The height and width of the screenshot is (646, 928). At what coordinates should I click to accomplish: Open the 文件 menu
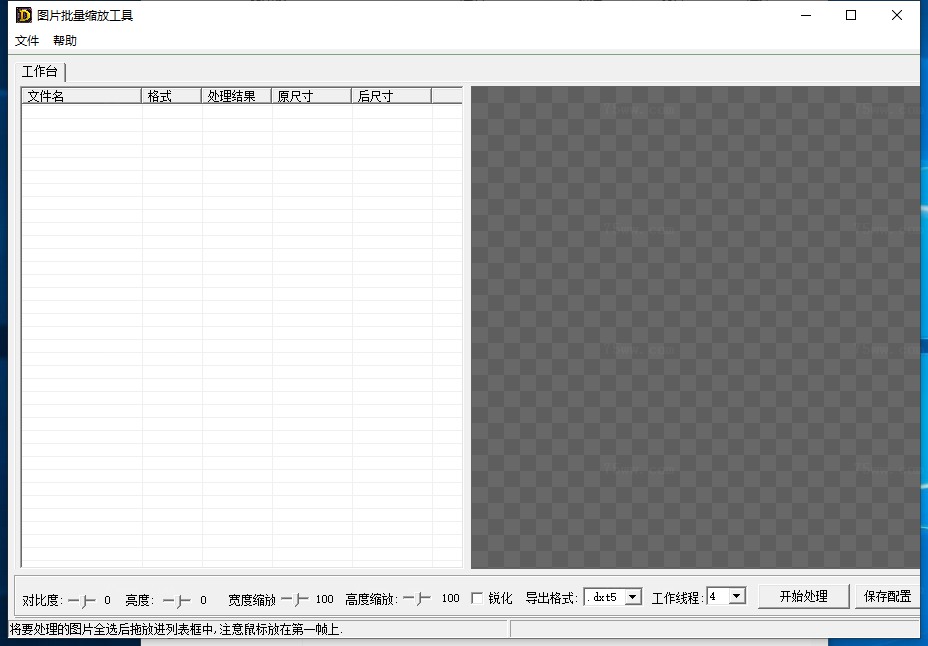[x=27, y=41]
